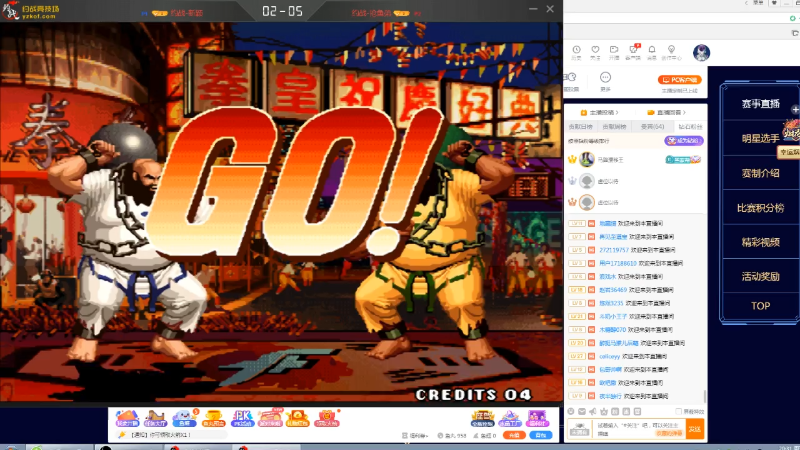Open the dark badge icon on gift bar right
Image resolution: width=800 pixels, height=450 pixels.
tap(482, 418)
